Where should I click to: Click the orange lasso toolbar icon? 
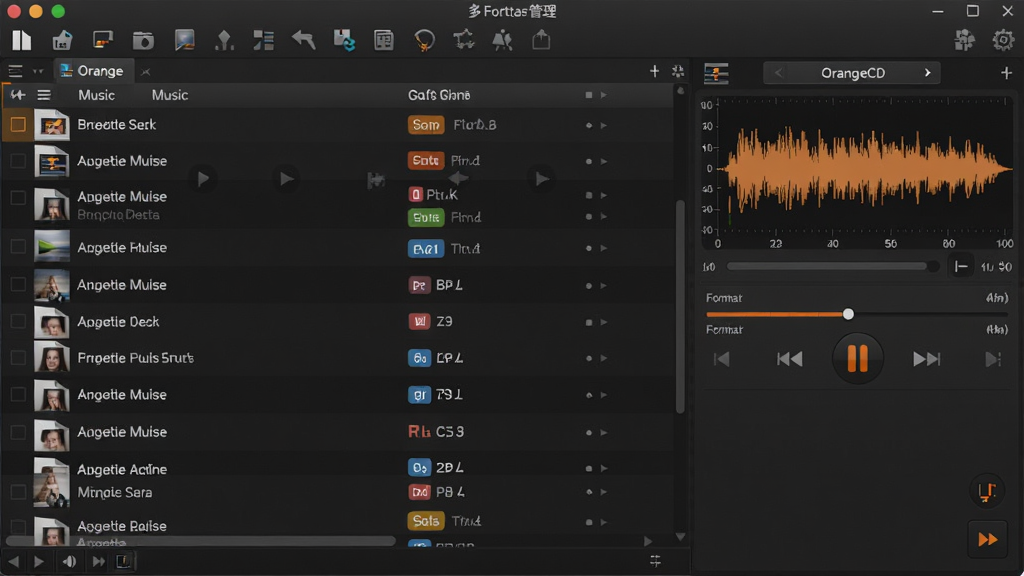[x=424, y=40]
